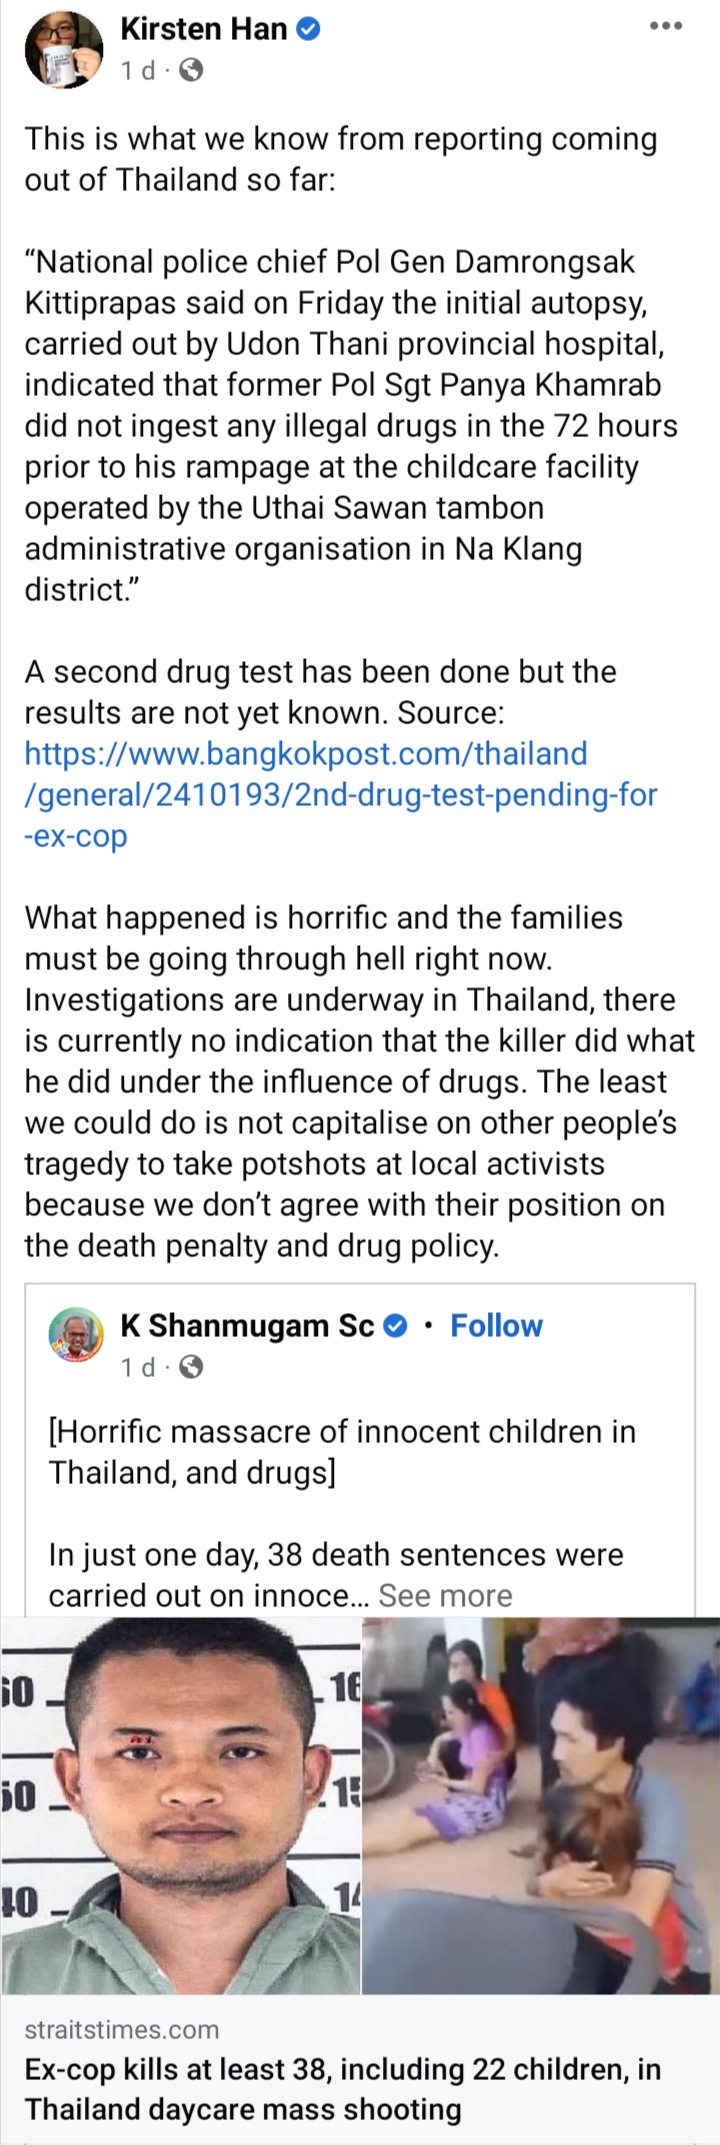
Task: View the daycare scene photo on the right
Action: pyautogui.click(x=541, y=1806)
